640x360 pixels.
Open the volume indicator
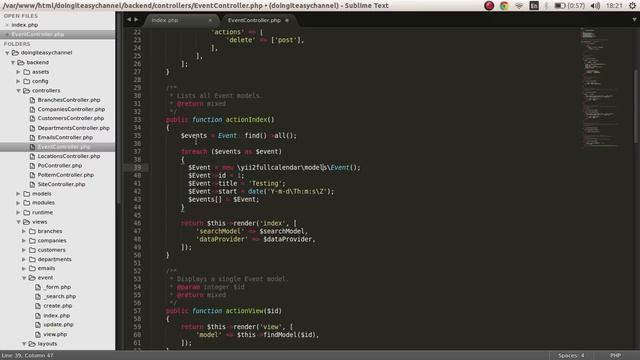[595, 6]
